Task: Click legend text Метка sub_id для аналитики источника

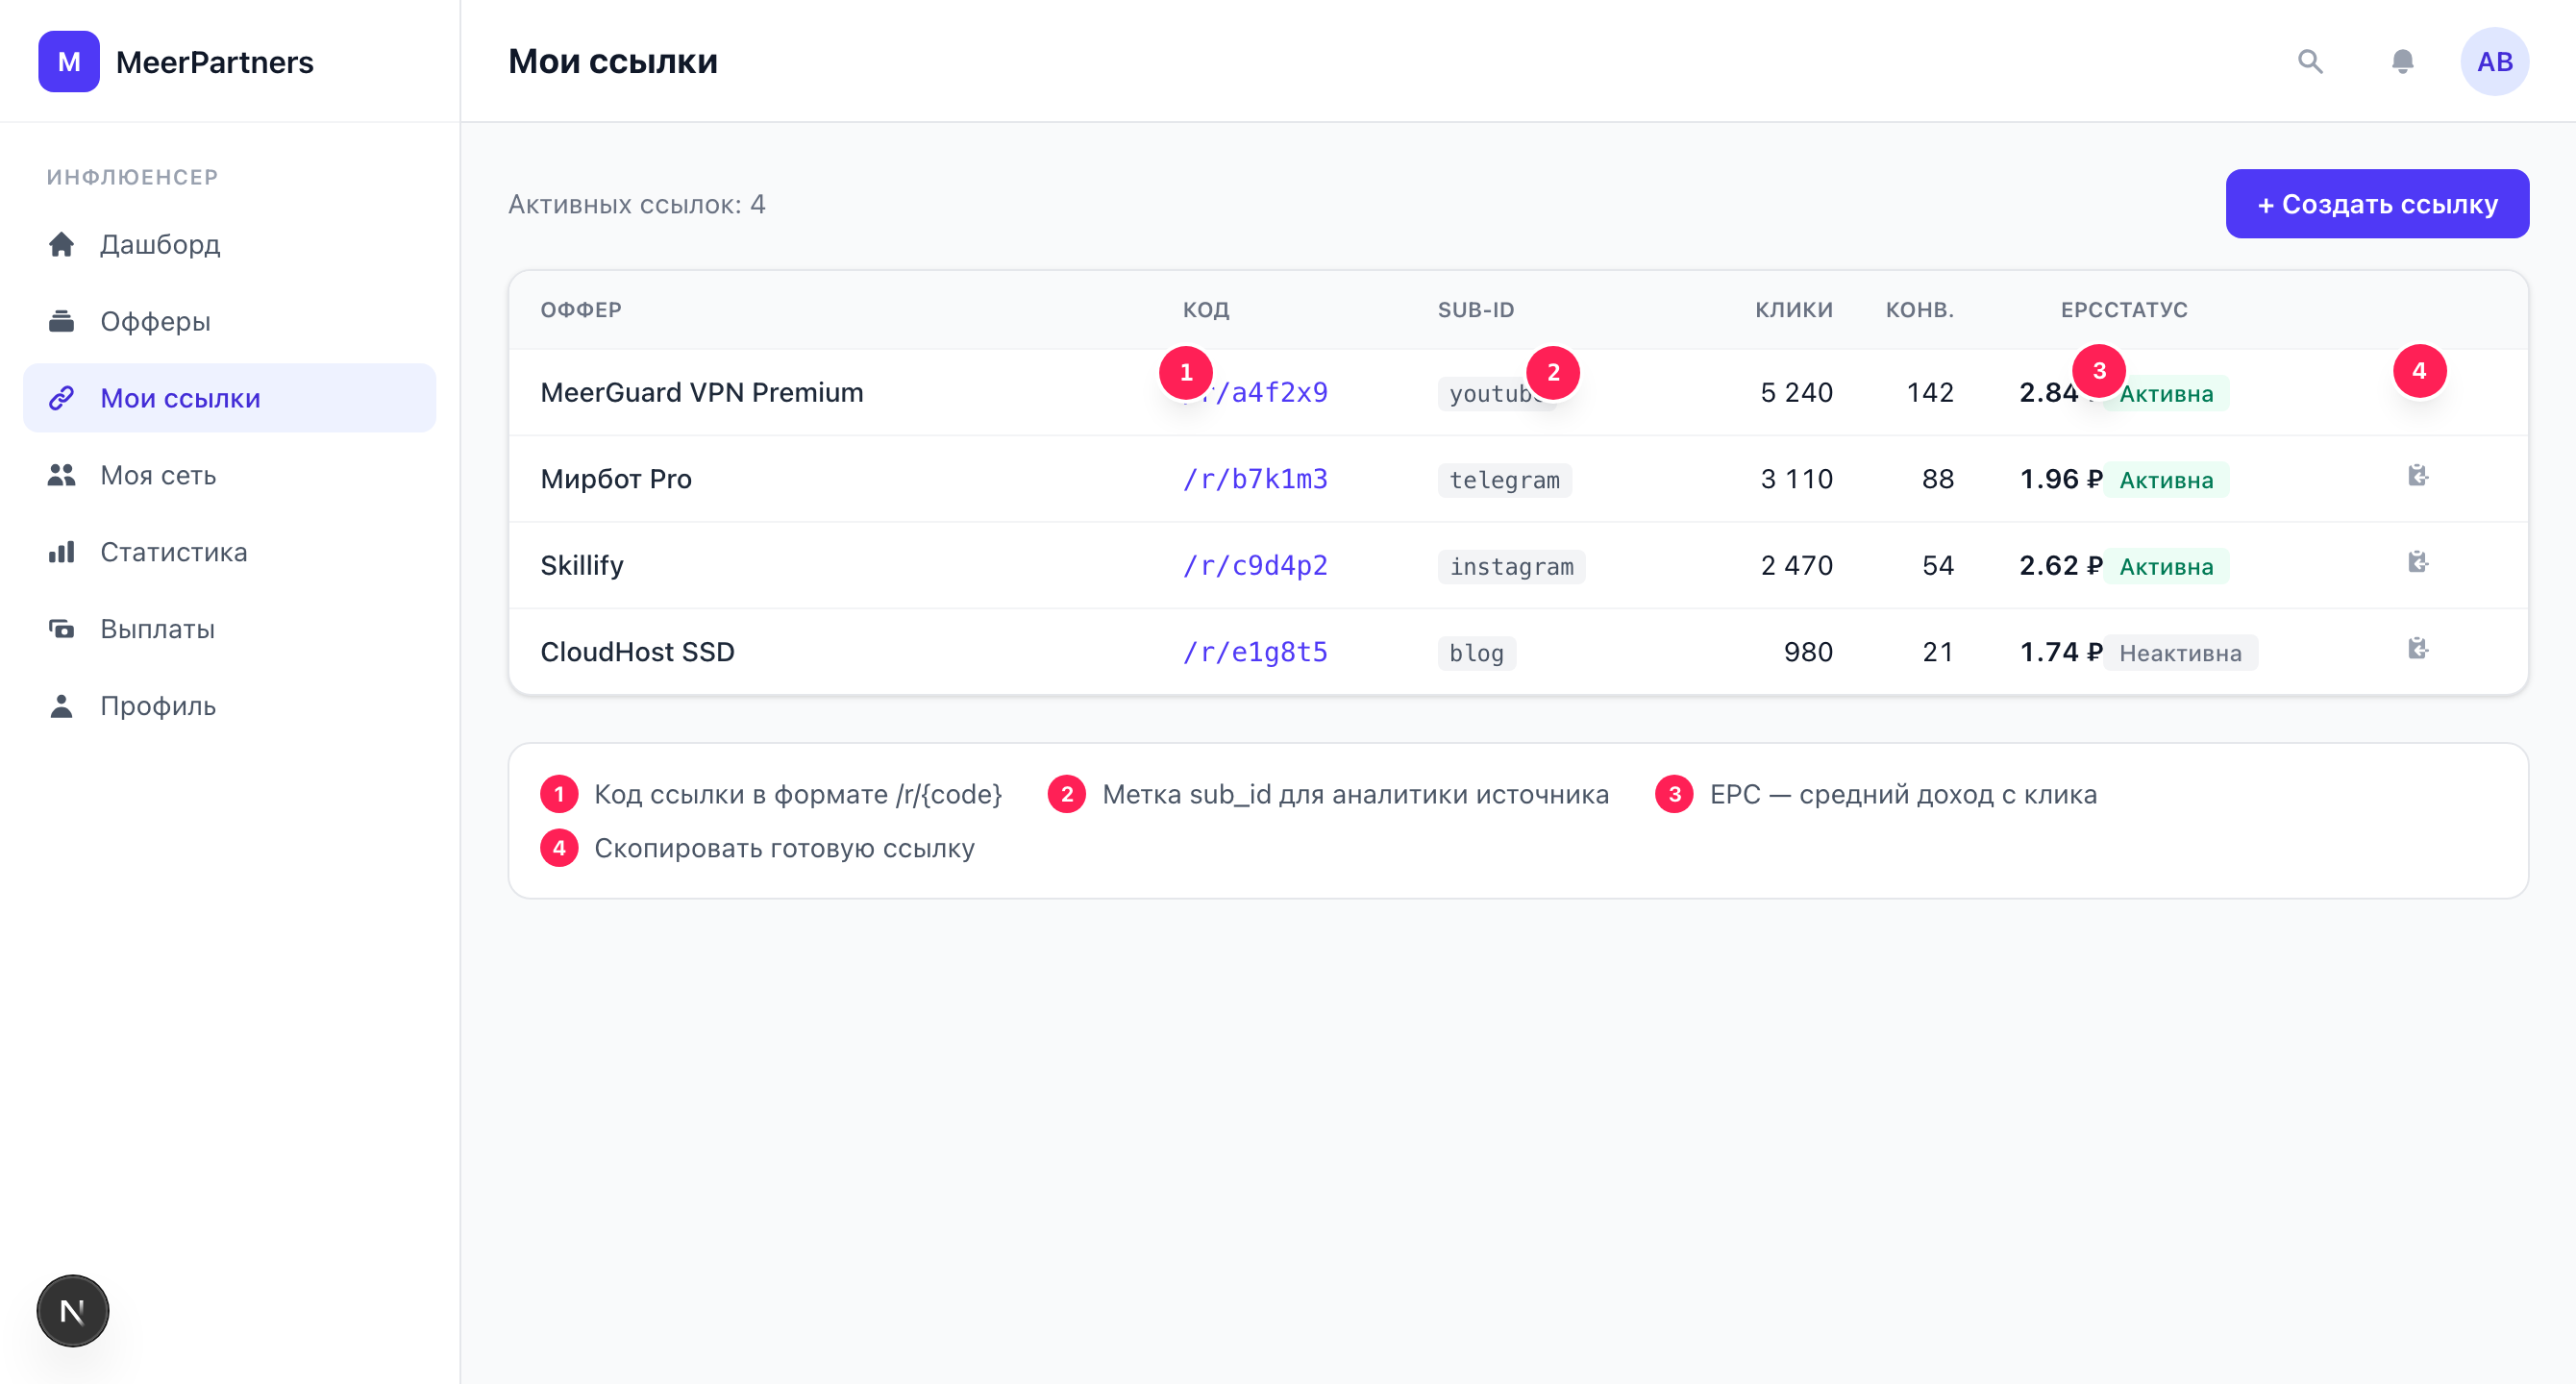Action: point(1356,794)
